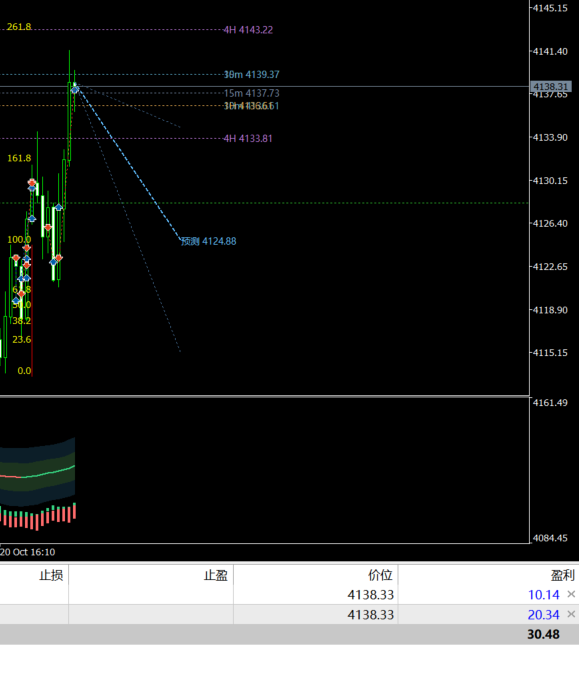Click the 盈利 column header
579x685 pixels.
point(563,575)
